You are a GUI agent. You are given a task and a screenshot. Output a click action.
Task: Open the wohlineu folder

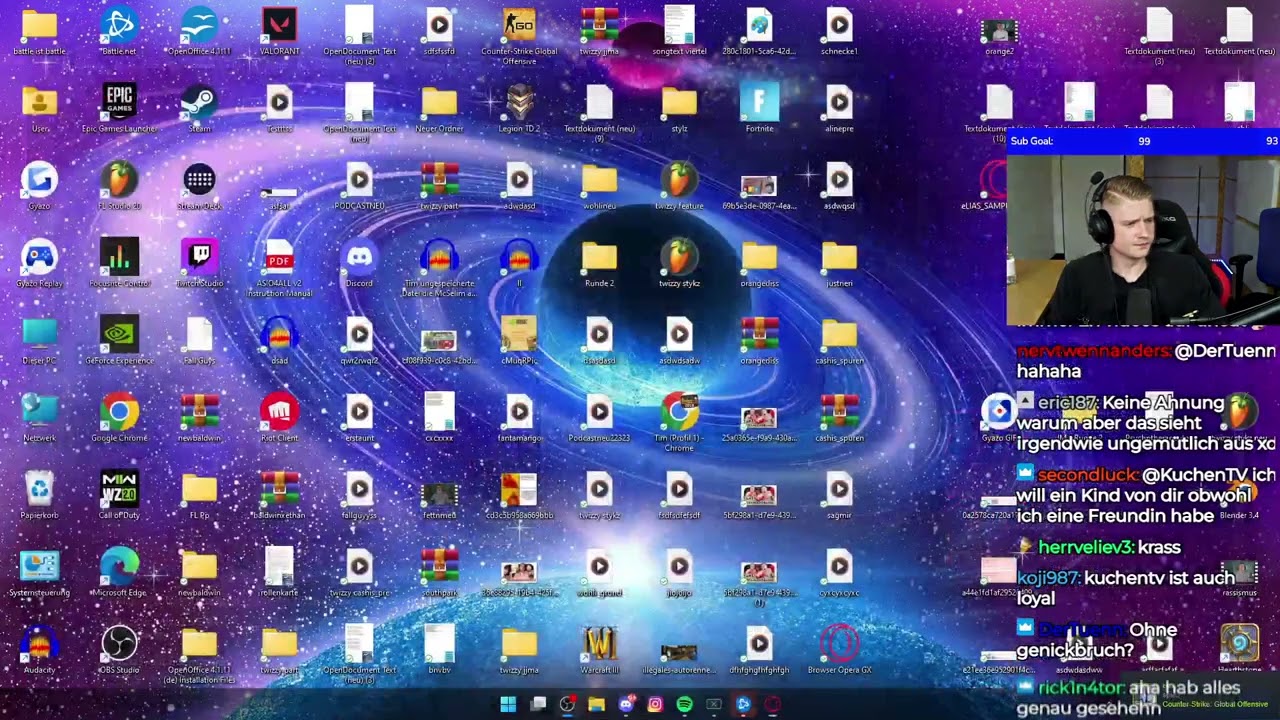pos(599,186)
